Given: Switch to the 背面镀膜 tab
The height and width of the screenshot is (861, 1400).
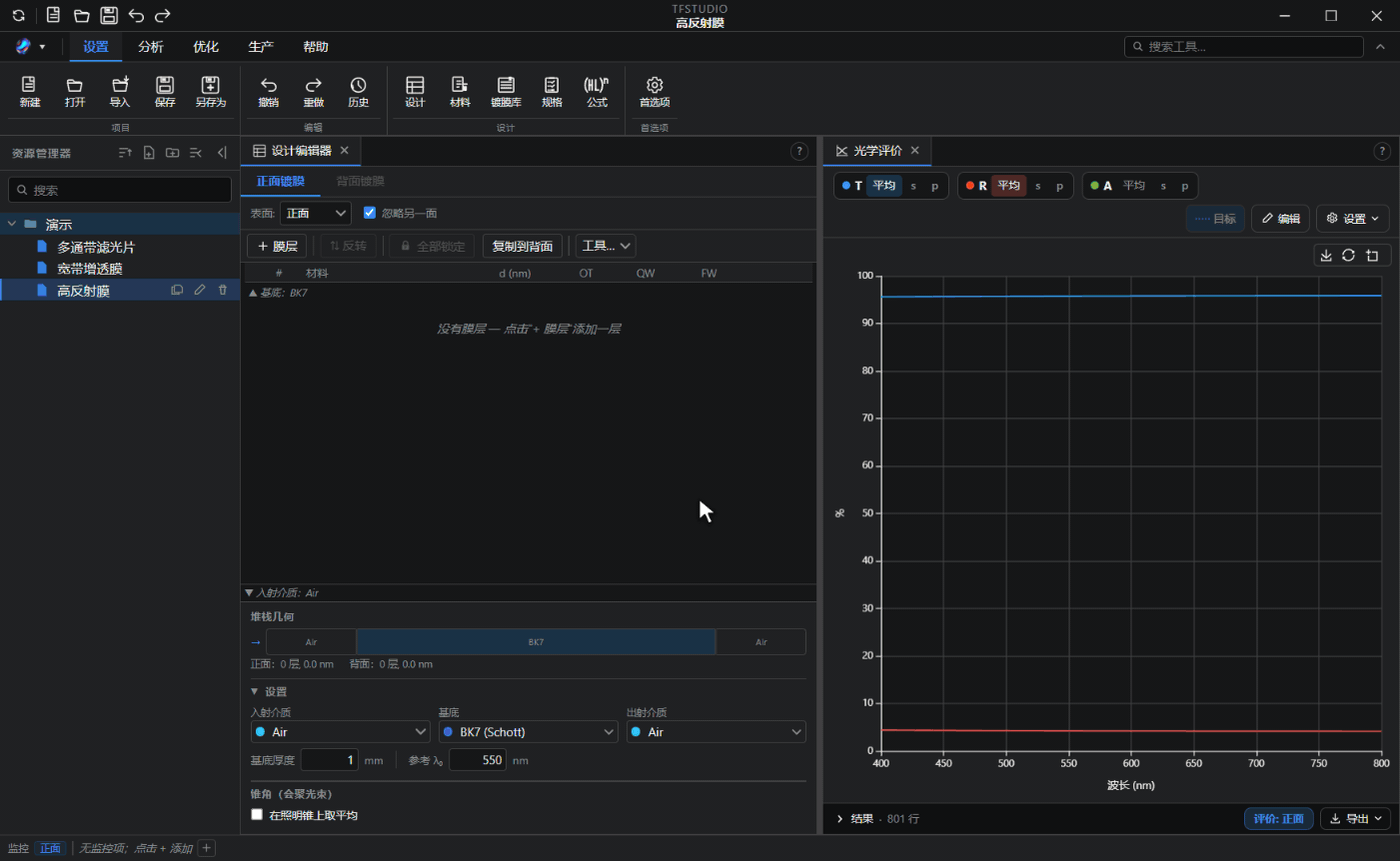Looking at the screenshot, I should click(360, 181).
